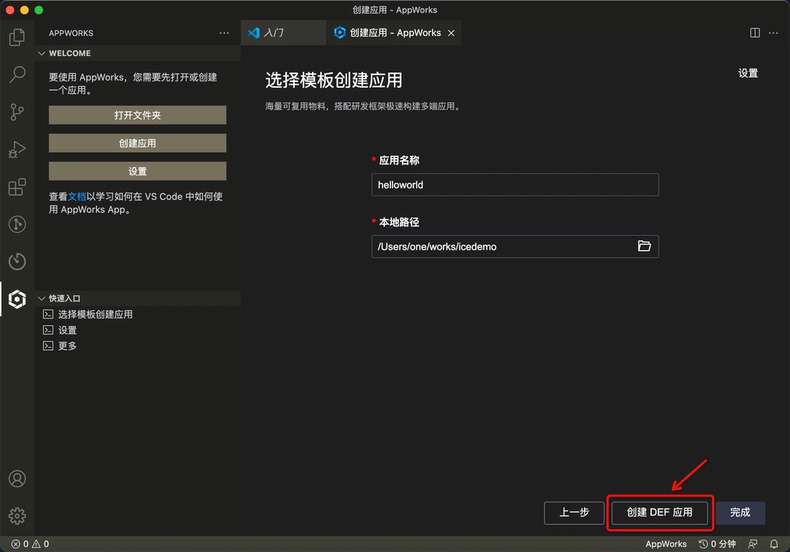790x552 pixels.
Task: Select the 创建应用 - AppWorks tab
Action: [x=393, y=33]
